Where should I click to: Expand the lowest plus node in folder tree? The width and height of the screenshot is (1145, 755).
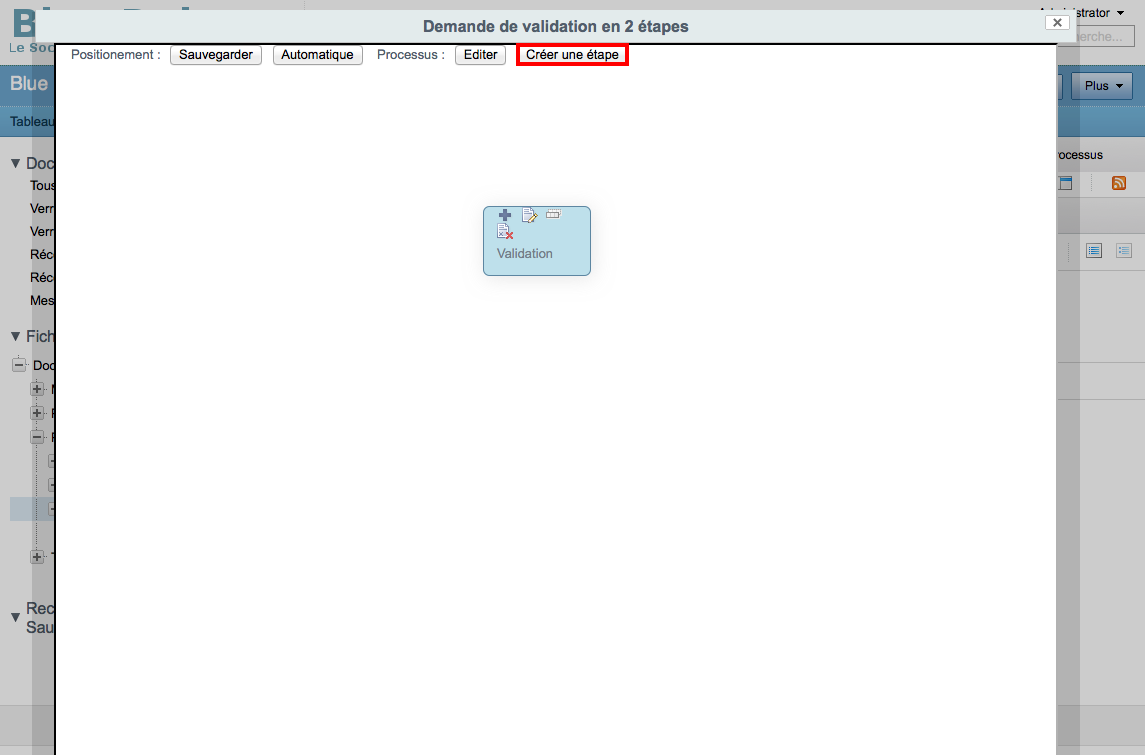(37, 556)
